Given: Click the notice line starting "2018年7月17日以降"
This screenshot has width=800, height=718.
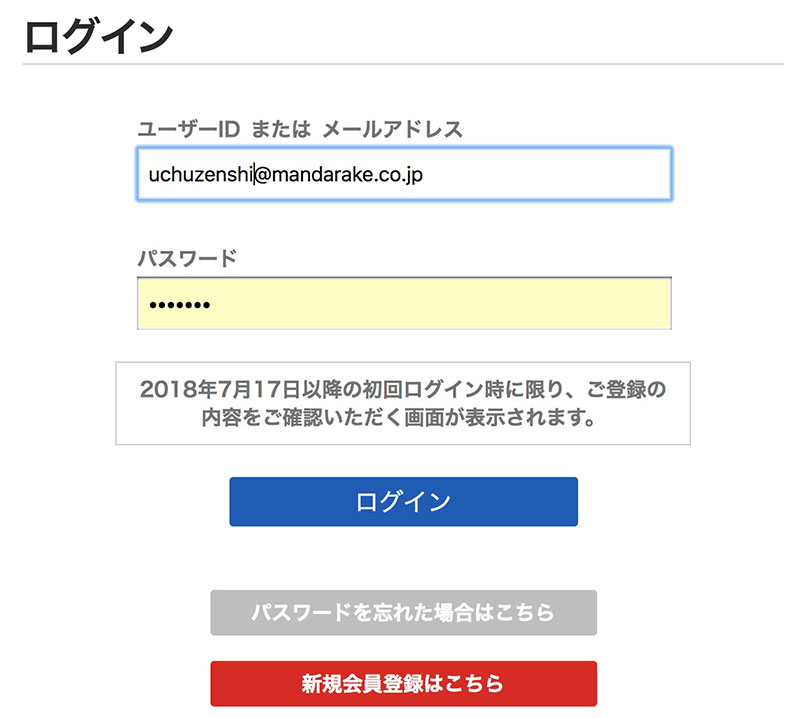Looking at the screenshot, I should [x=402, y=389].
